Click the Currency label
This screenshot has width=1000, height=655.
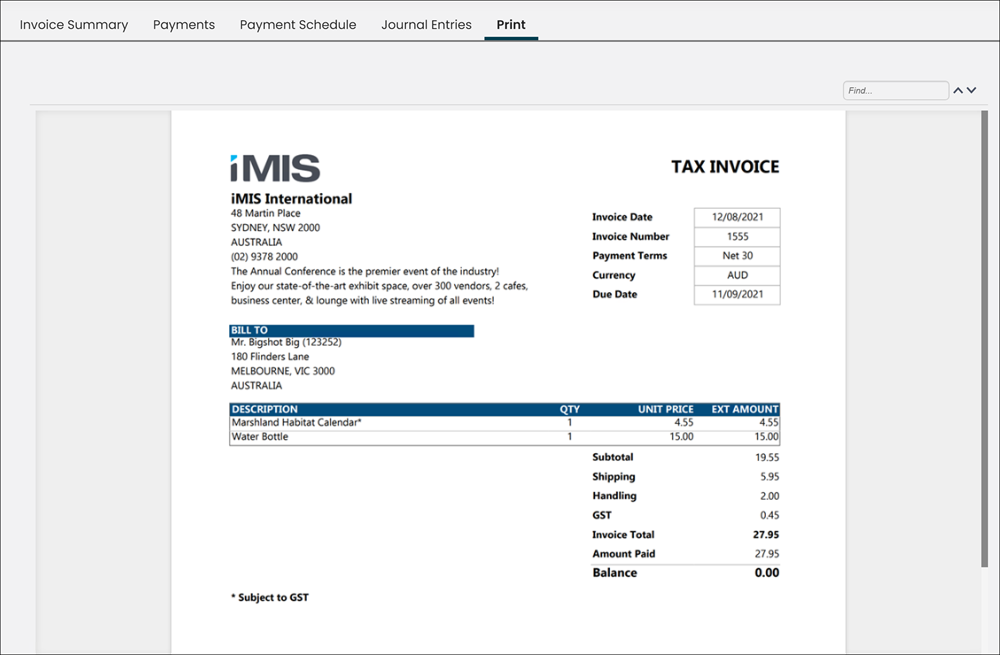point(614,276)
